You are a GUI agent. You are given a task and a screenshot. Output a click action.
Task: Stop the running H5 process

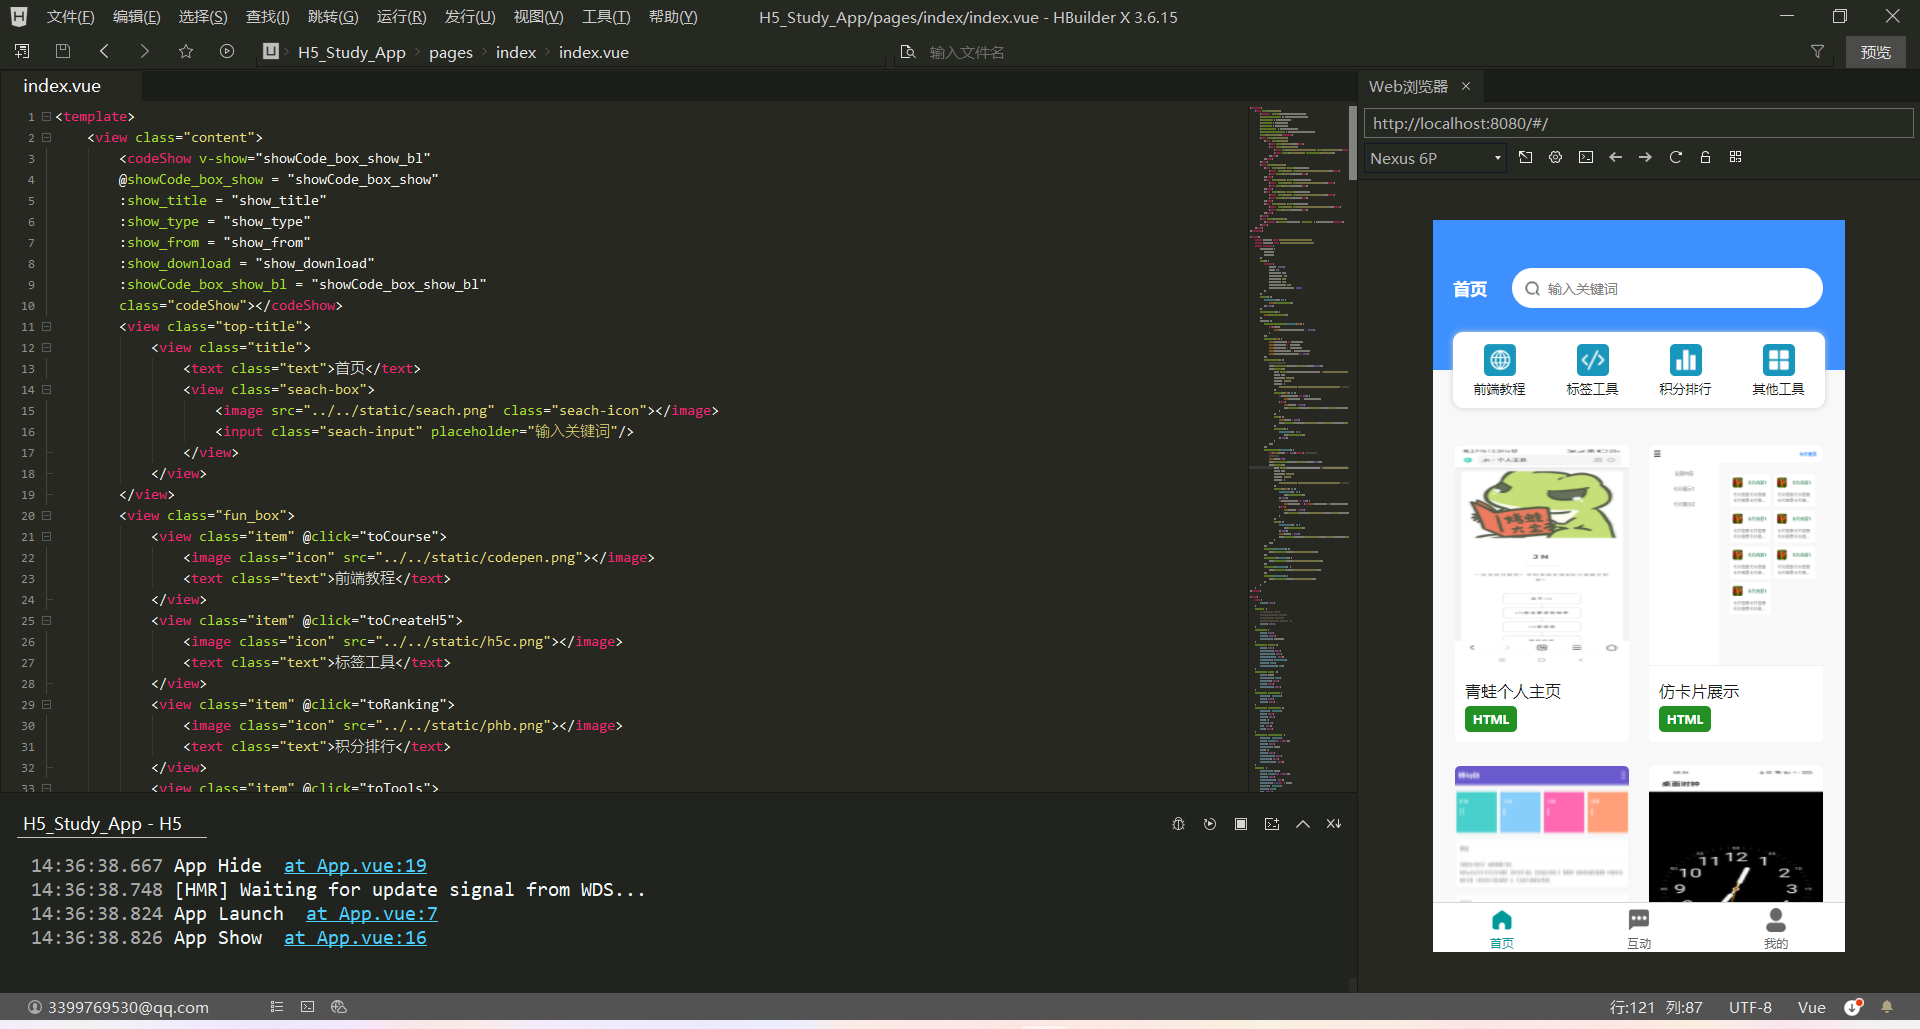(1241, 824)
